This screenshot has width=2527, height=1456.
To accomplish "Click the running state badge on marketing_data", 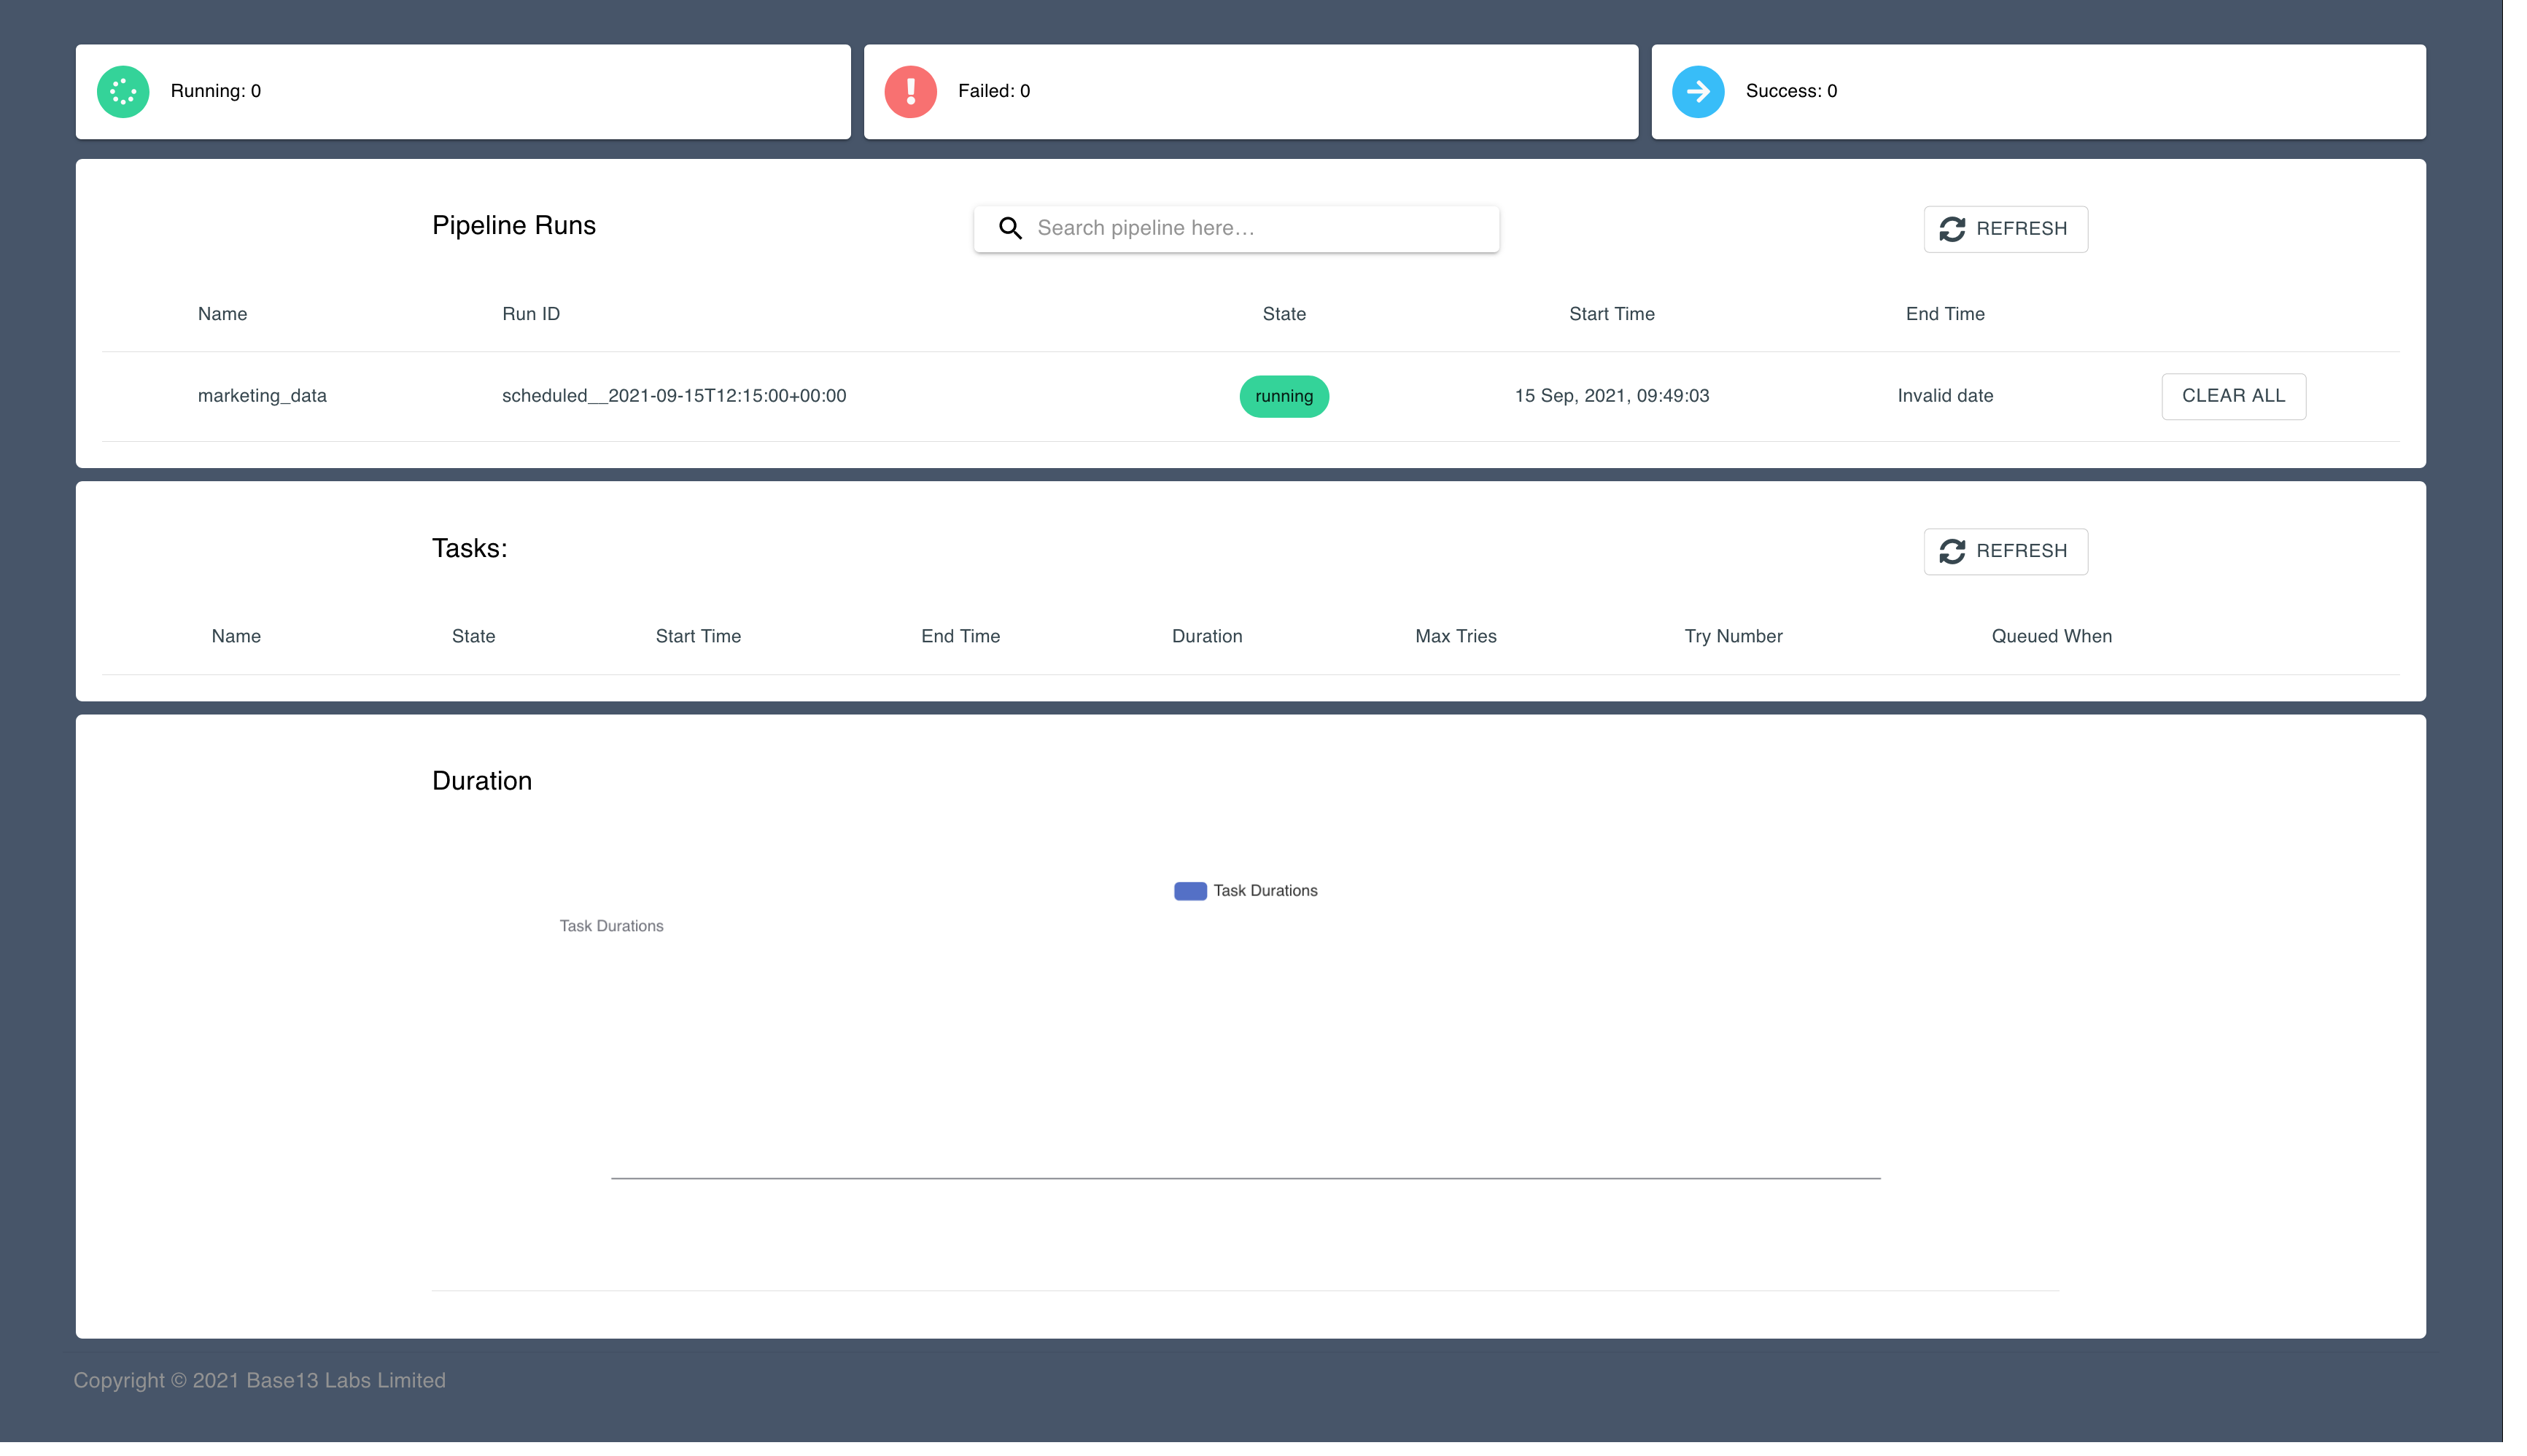I will 1284,396.
